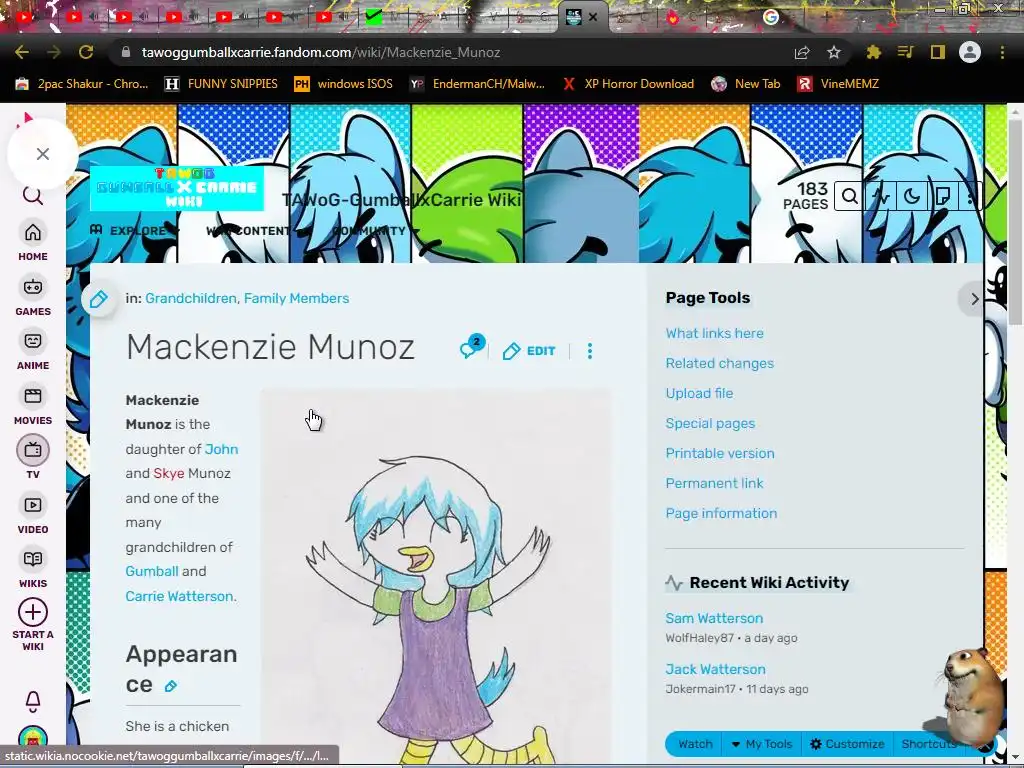Open FUNNY SNIPPIES bookmark
This screenshot has width=1024, height=768.
point(221,84)
